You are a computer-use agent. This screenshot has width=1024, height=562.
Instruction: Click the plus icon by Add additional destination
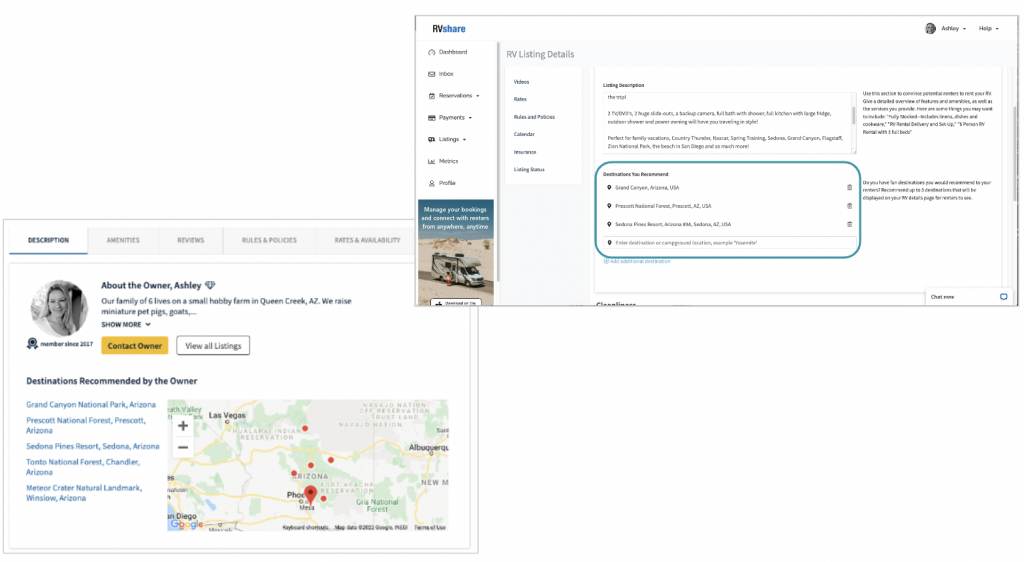(606, 261)
